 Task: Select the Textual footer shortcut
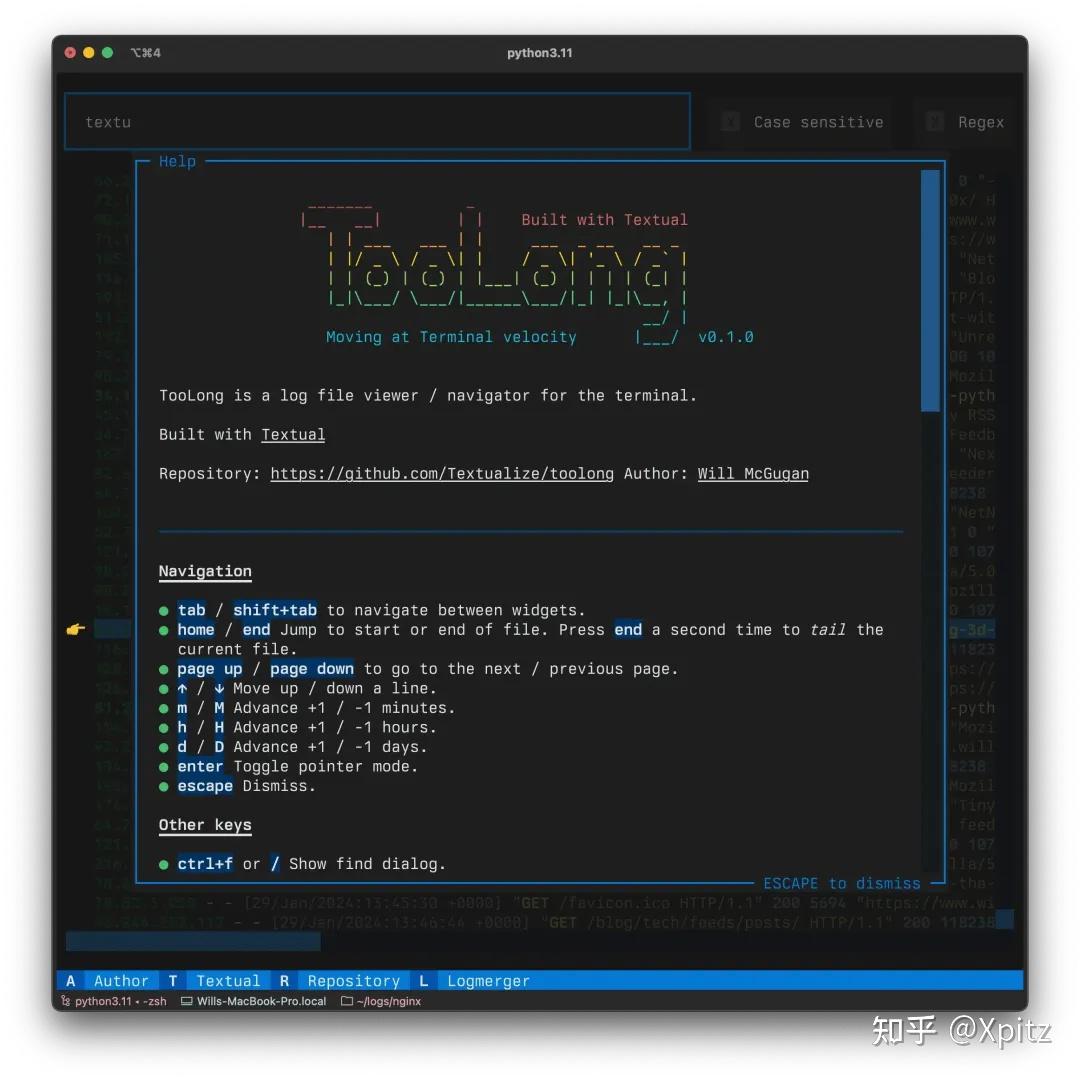pyautogui.click(x=214, y=981)
